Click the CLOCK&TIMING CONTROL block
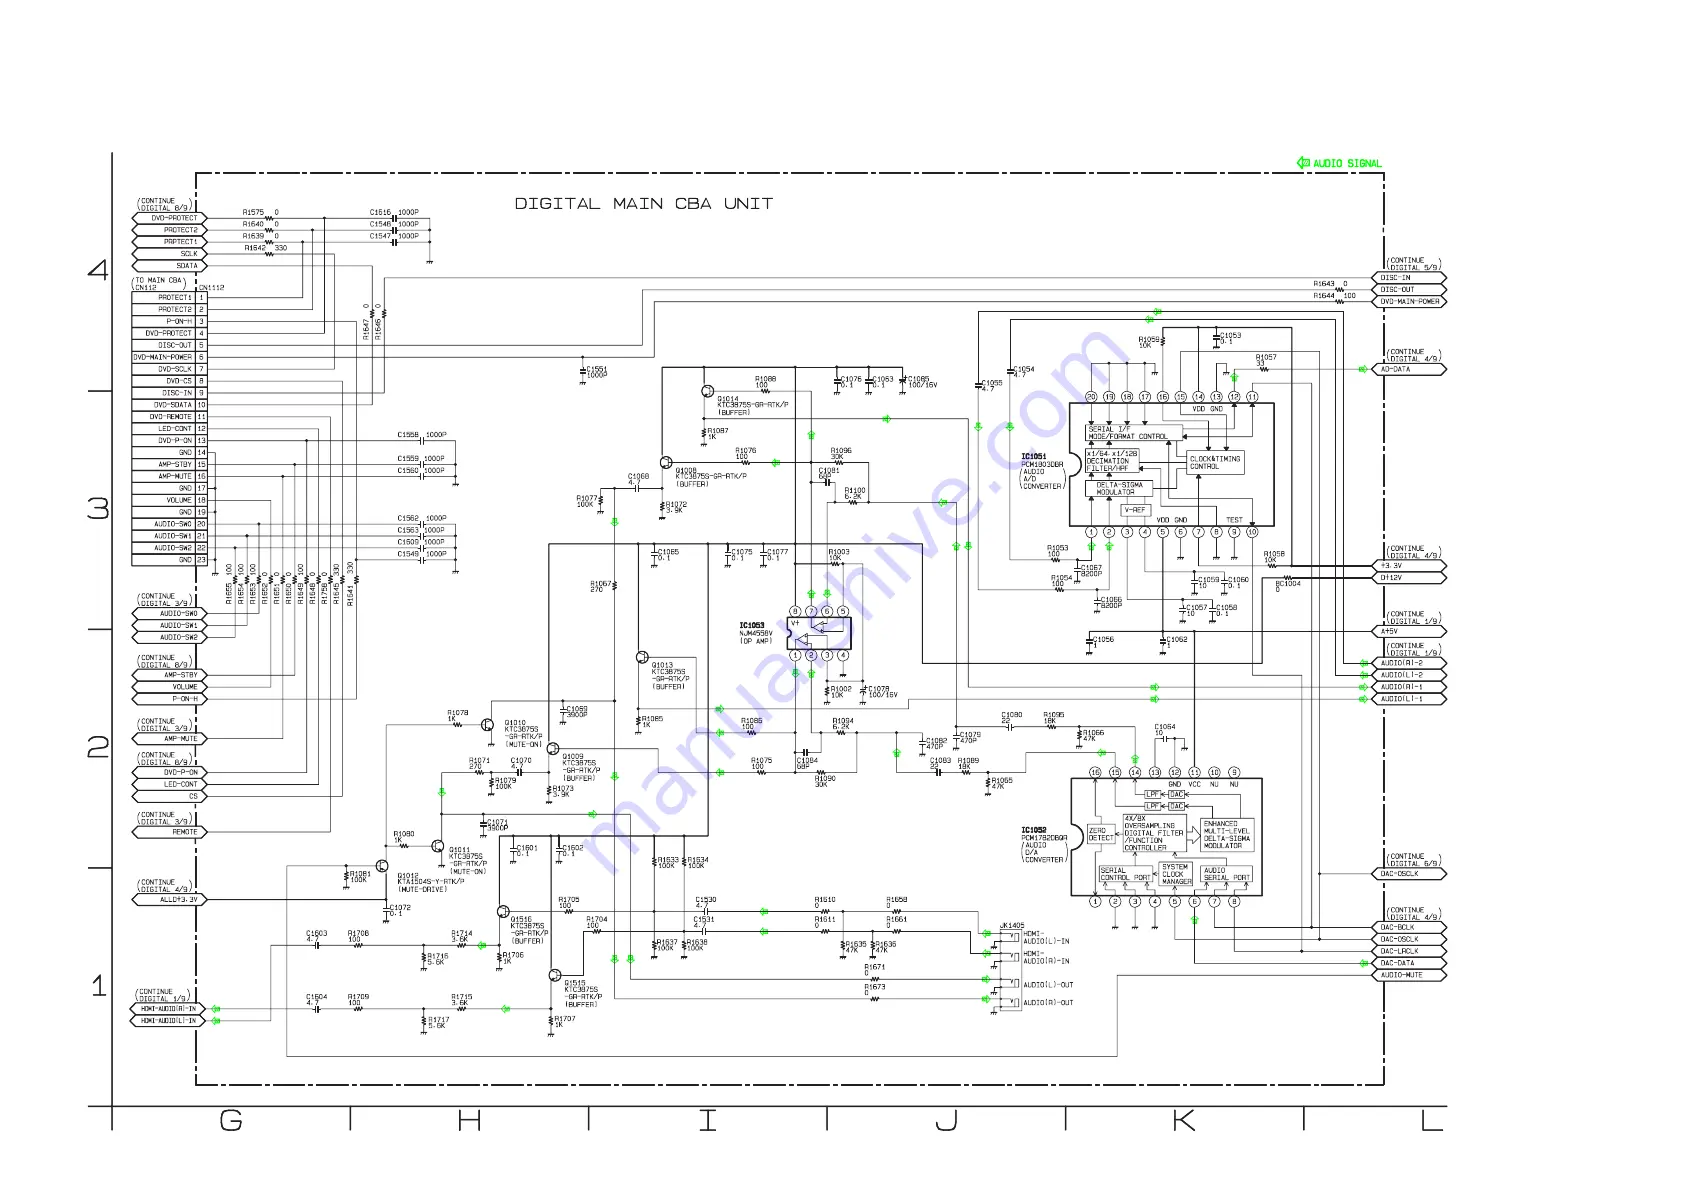The width and height of the screenshot is (1701, 1191). (x=1216, y=462)
